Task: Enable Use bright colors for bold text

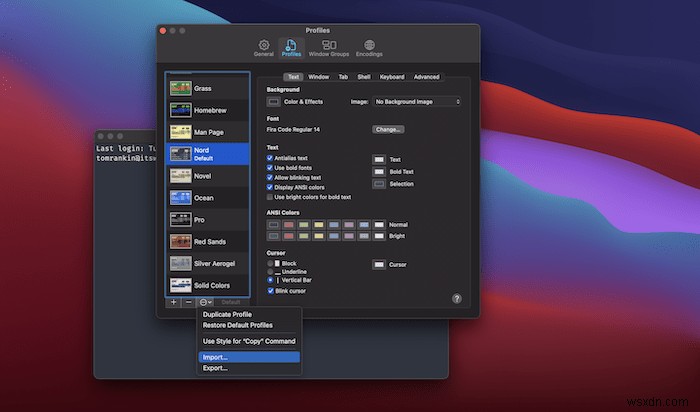Action: 270,197
